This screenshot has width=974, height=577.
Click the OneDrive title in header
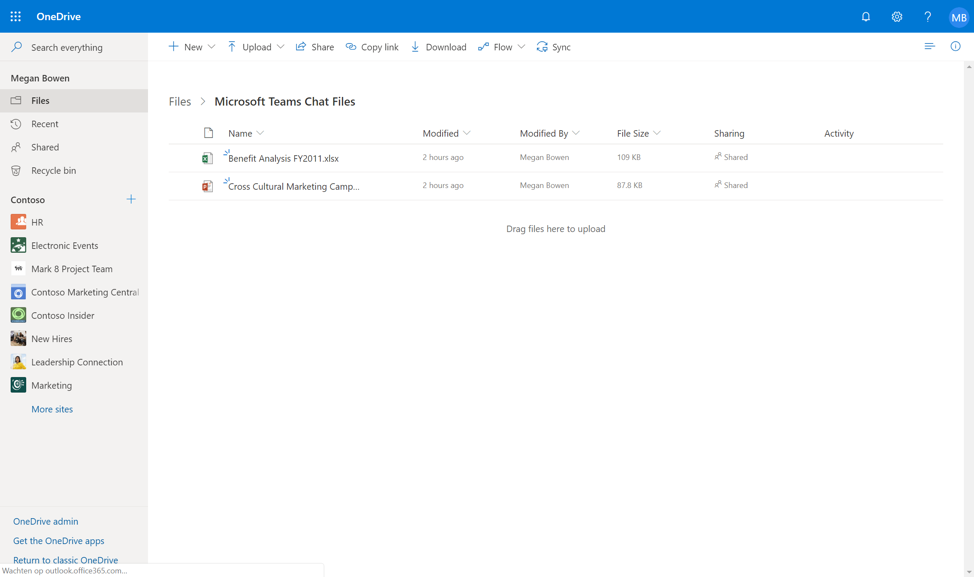(58, 17)
